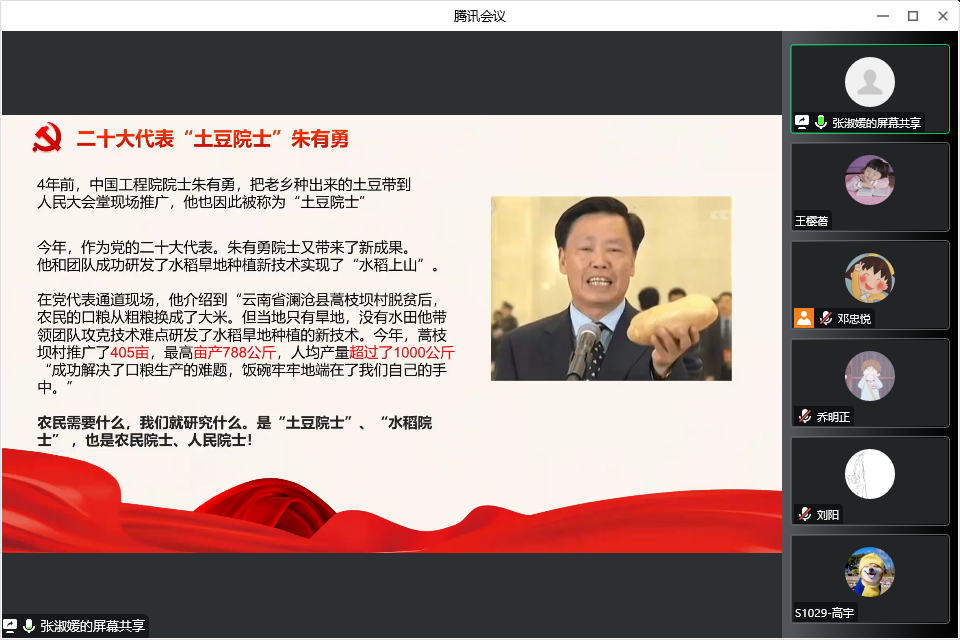Click the S1029-高宇 name label

coord(824,613)
